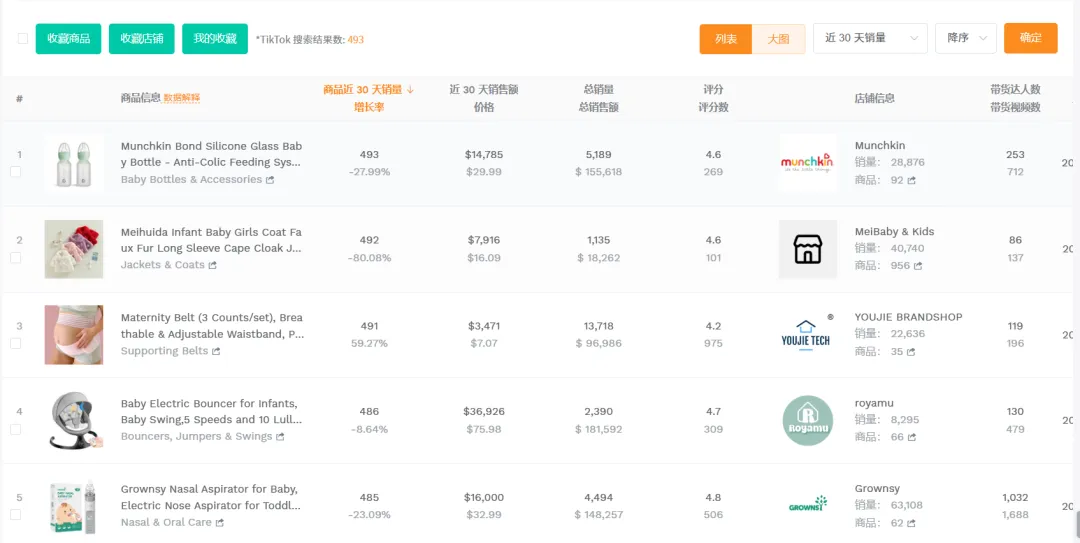The image size is (1080, 543).
Task: Switch to 列表 list view
Action: click(x=726, y=39)
